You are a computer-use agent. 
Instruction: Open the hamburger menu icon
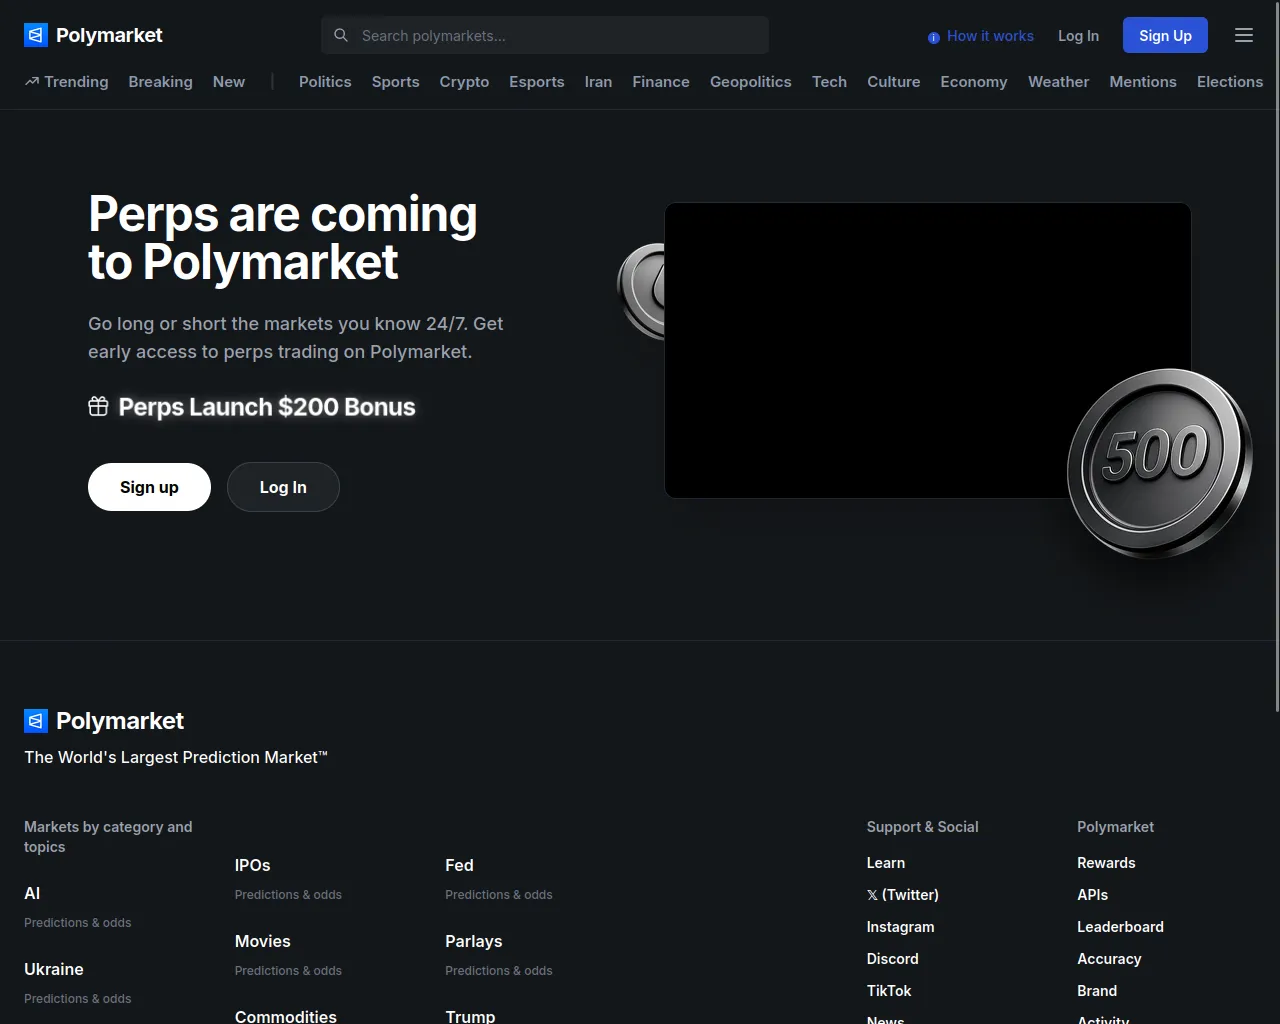[1244, 35]
